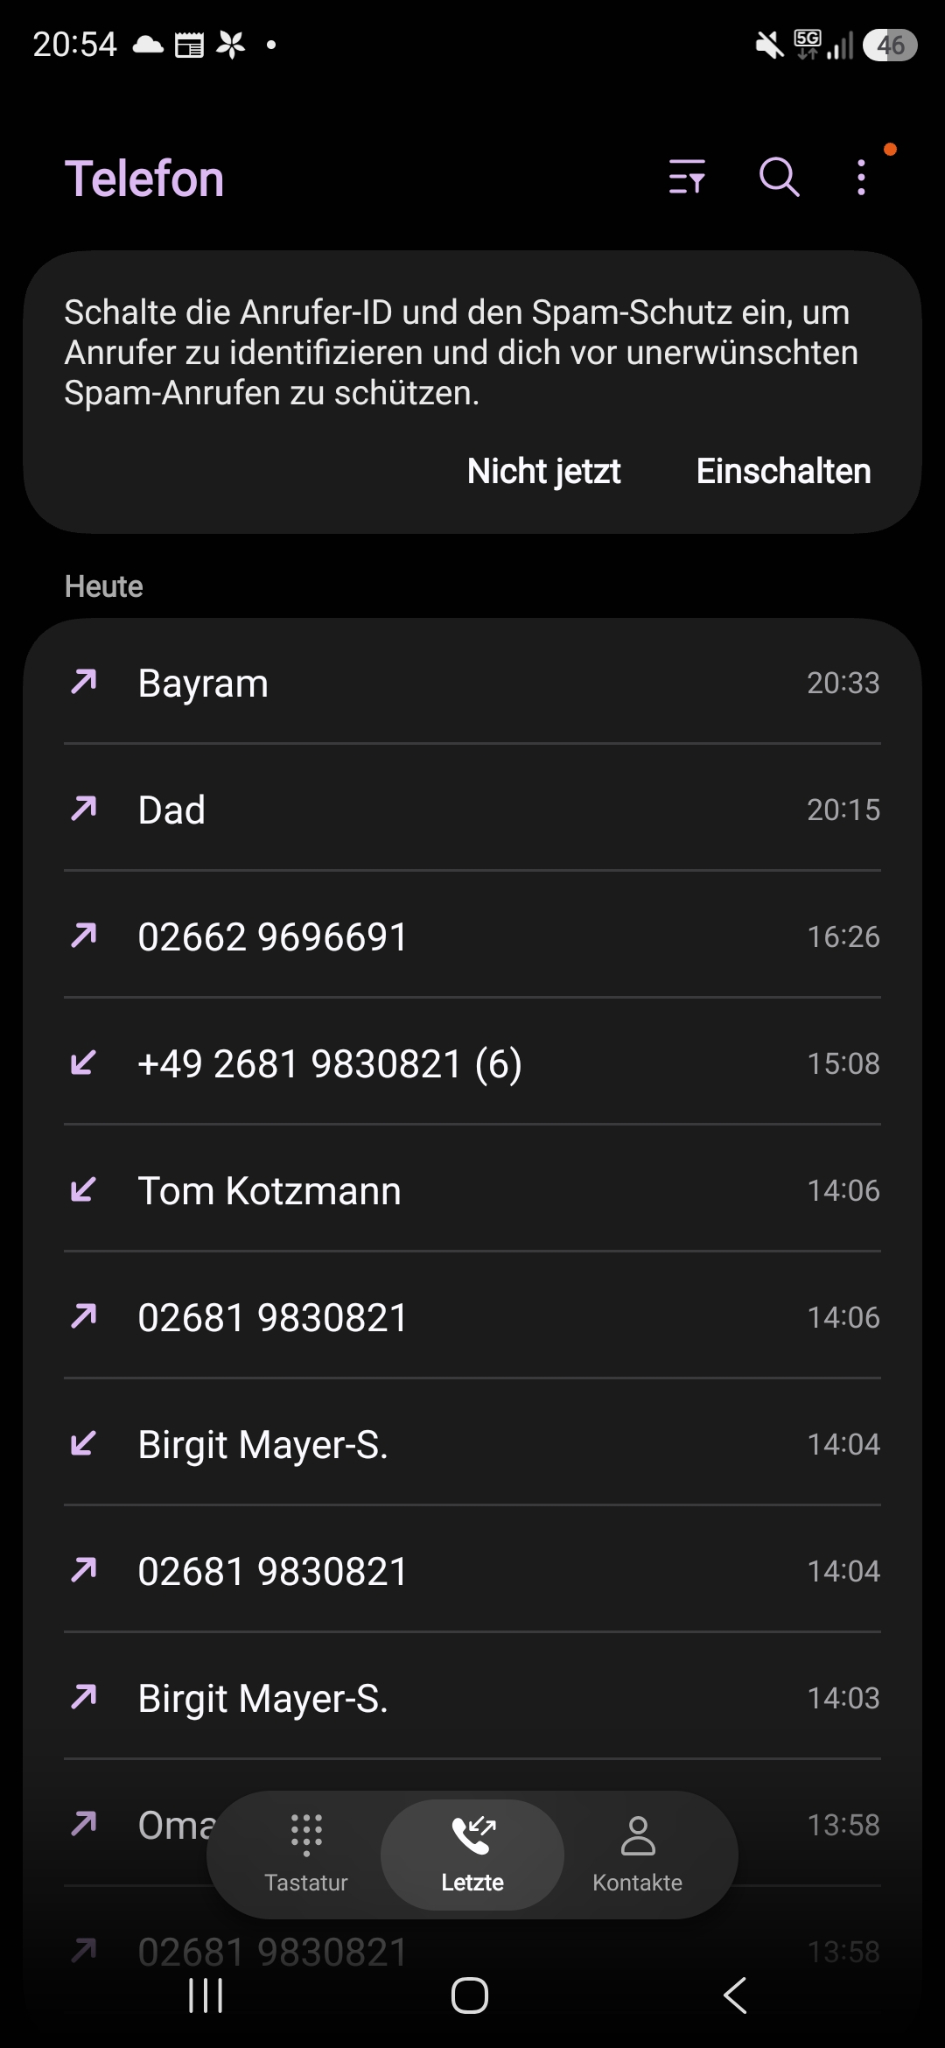Screen dimensions: 945x2048
Task: Open the Kontakte tab
Action: (637, 1855)
